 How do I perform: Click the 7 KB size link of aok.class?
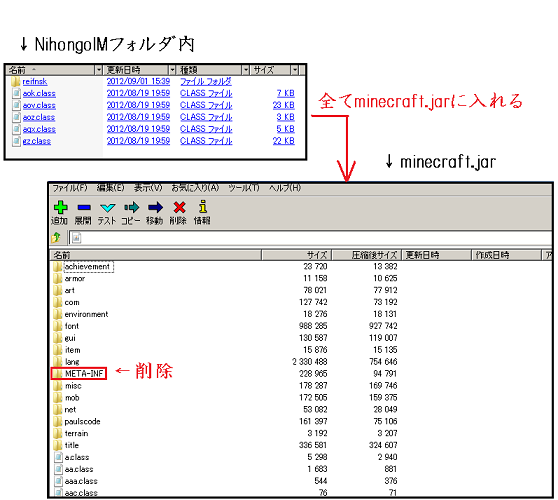(286, 93)
